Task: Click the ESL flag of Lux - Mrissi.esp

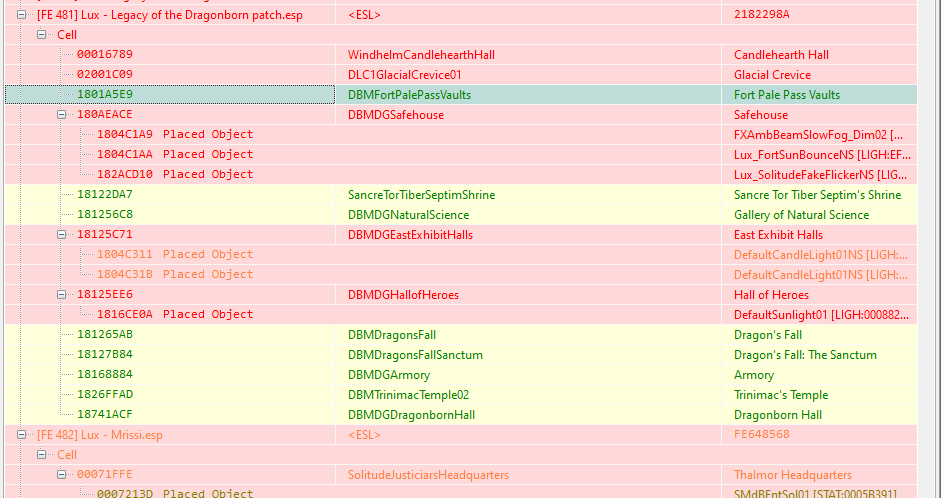Action: pyautogui.click(x=364, y=434)
